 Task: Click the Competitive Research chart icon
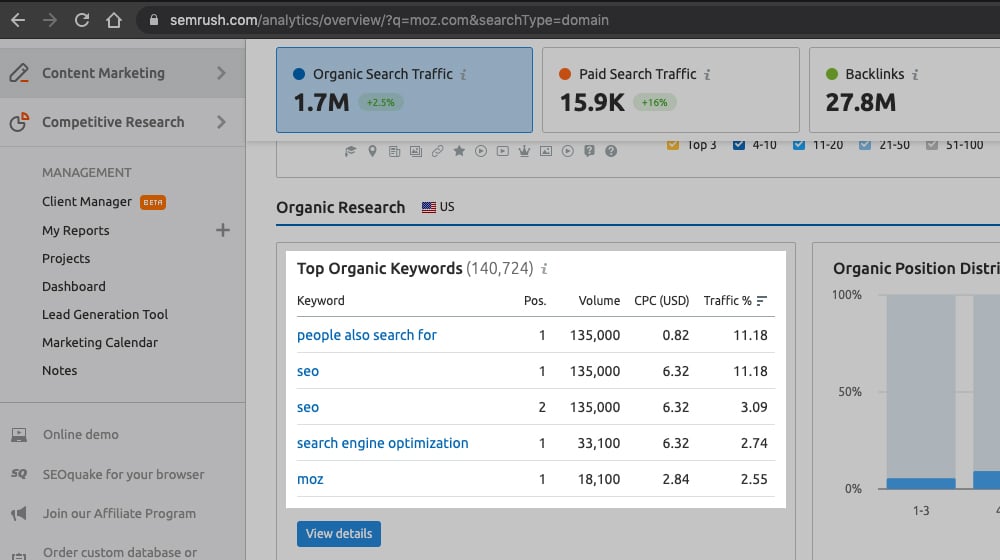click(19, 122)
